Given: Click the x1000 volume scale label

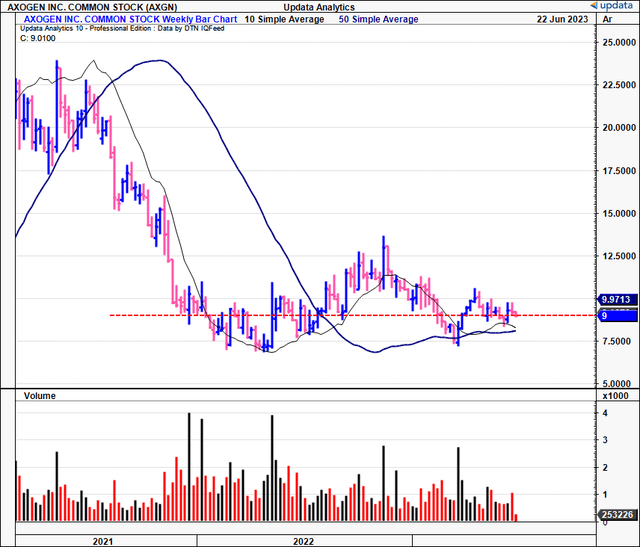Looking at the screenshot, I should click(x=618, y=396).
